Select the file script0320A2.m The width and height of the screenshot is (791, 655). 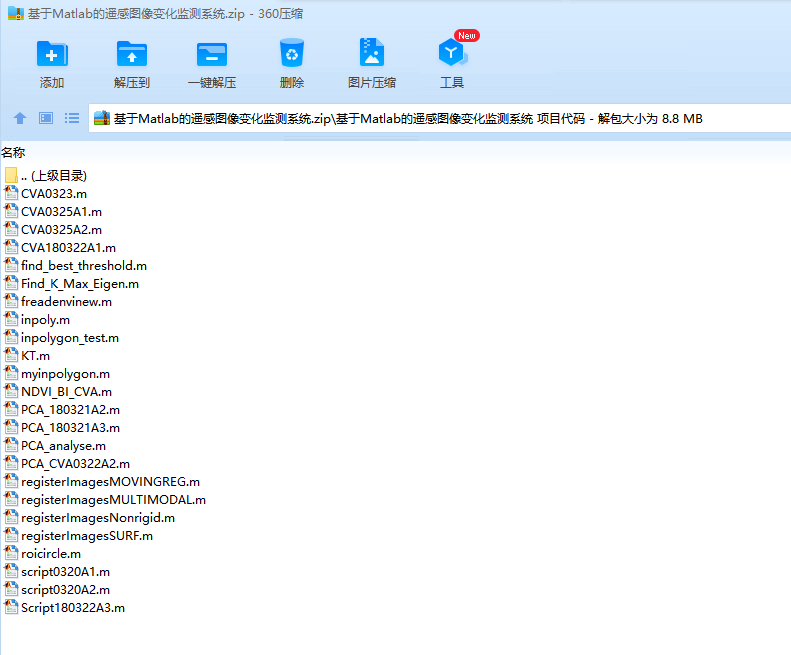[66, 590]
